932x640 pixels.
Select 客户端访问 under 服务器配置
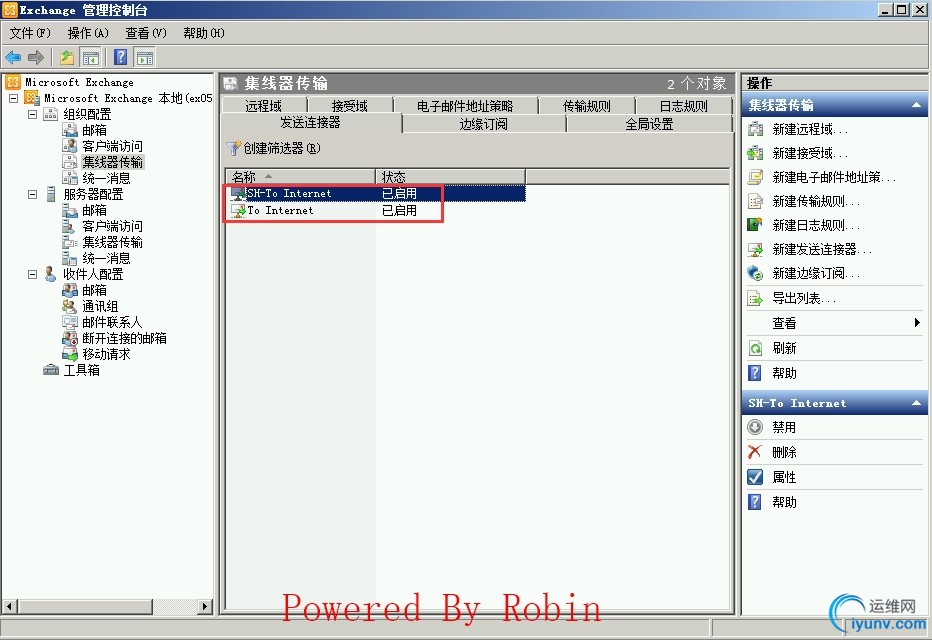[x=112, y=226]
